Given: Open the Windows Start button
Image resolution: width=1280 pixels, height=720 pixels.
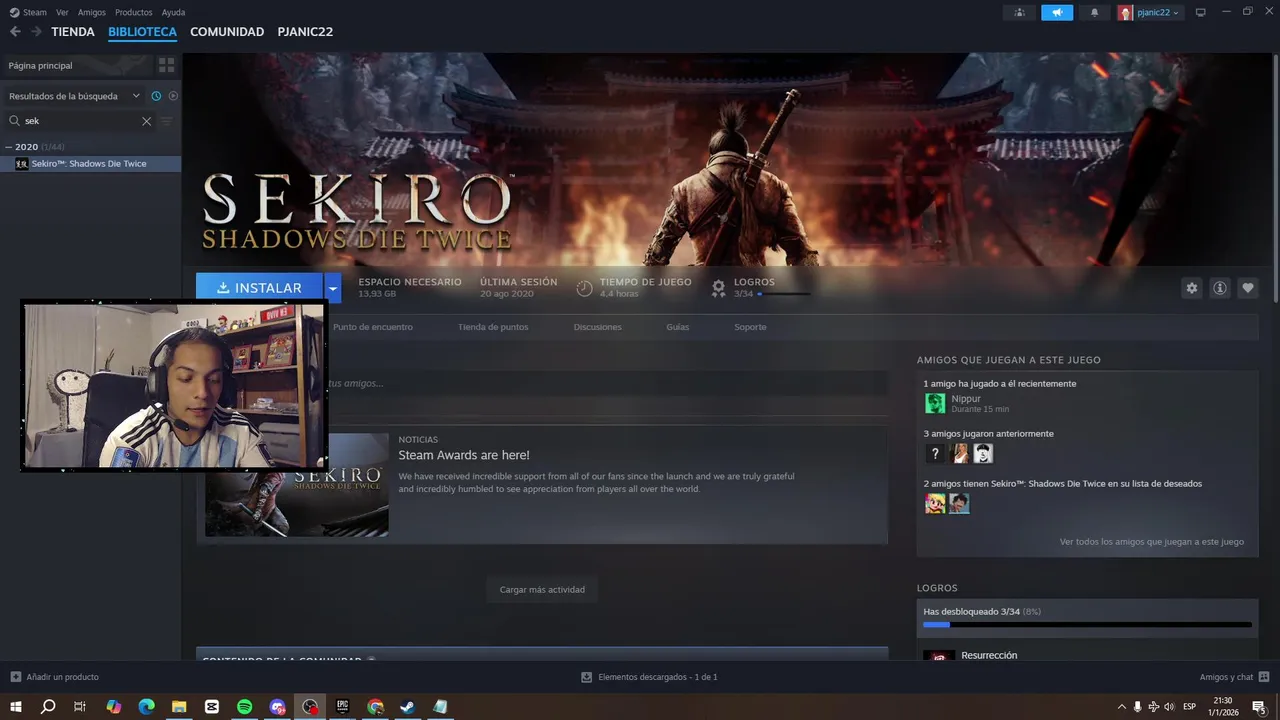Looking at the screenshot, I should click(x=16, y=706).
